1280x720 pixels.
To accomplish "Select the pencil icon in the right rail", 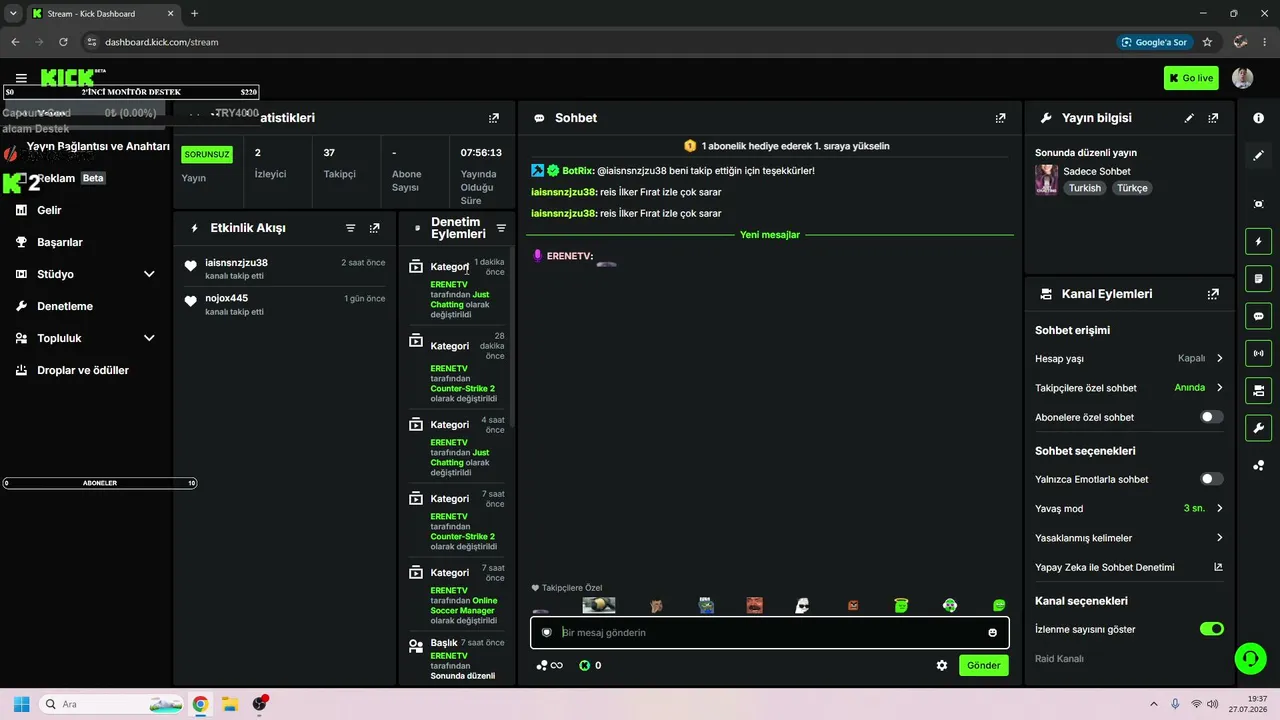I will [x=1258, y=156].
